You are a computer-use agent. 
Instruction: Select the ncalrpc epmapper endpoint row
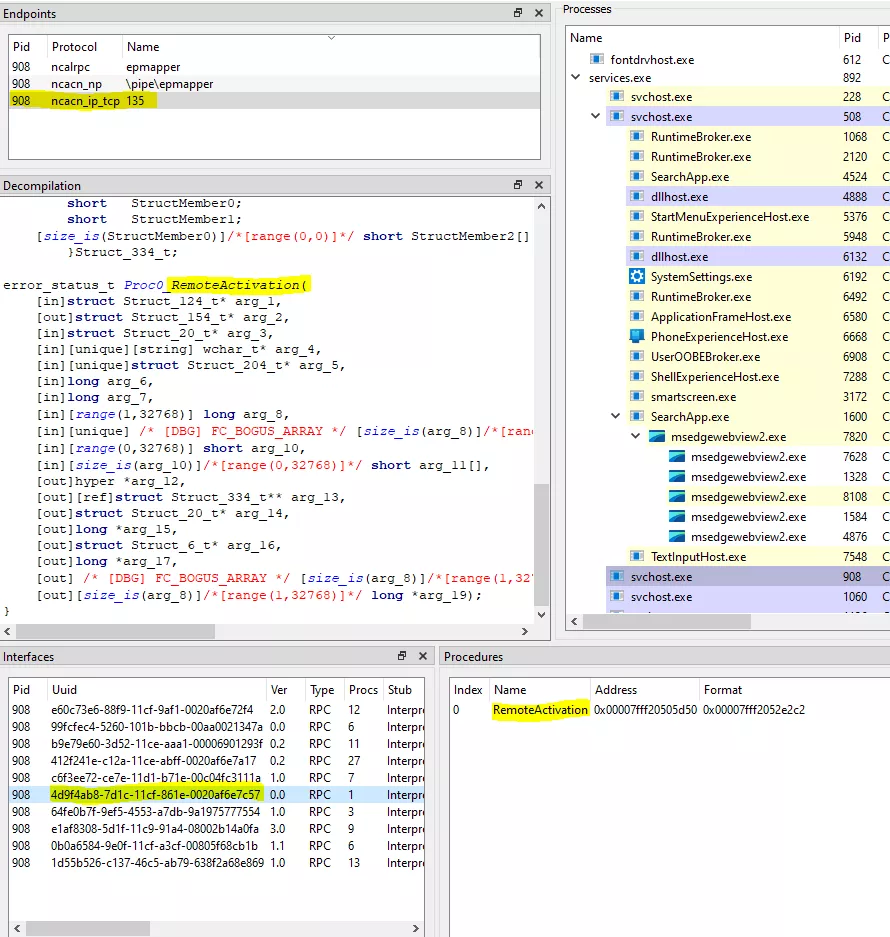click(x=274, y=67)
